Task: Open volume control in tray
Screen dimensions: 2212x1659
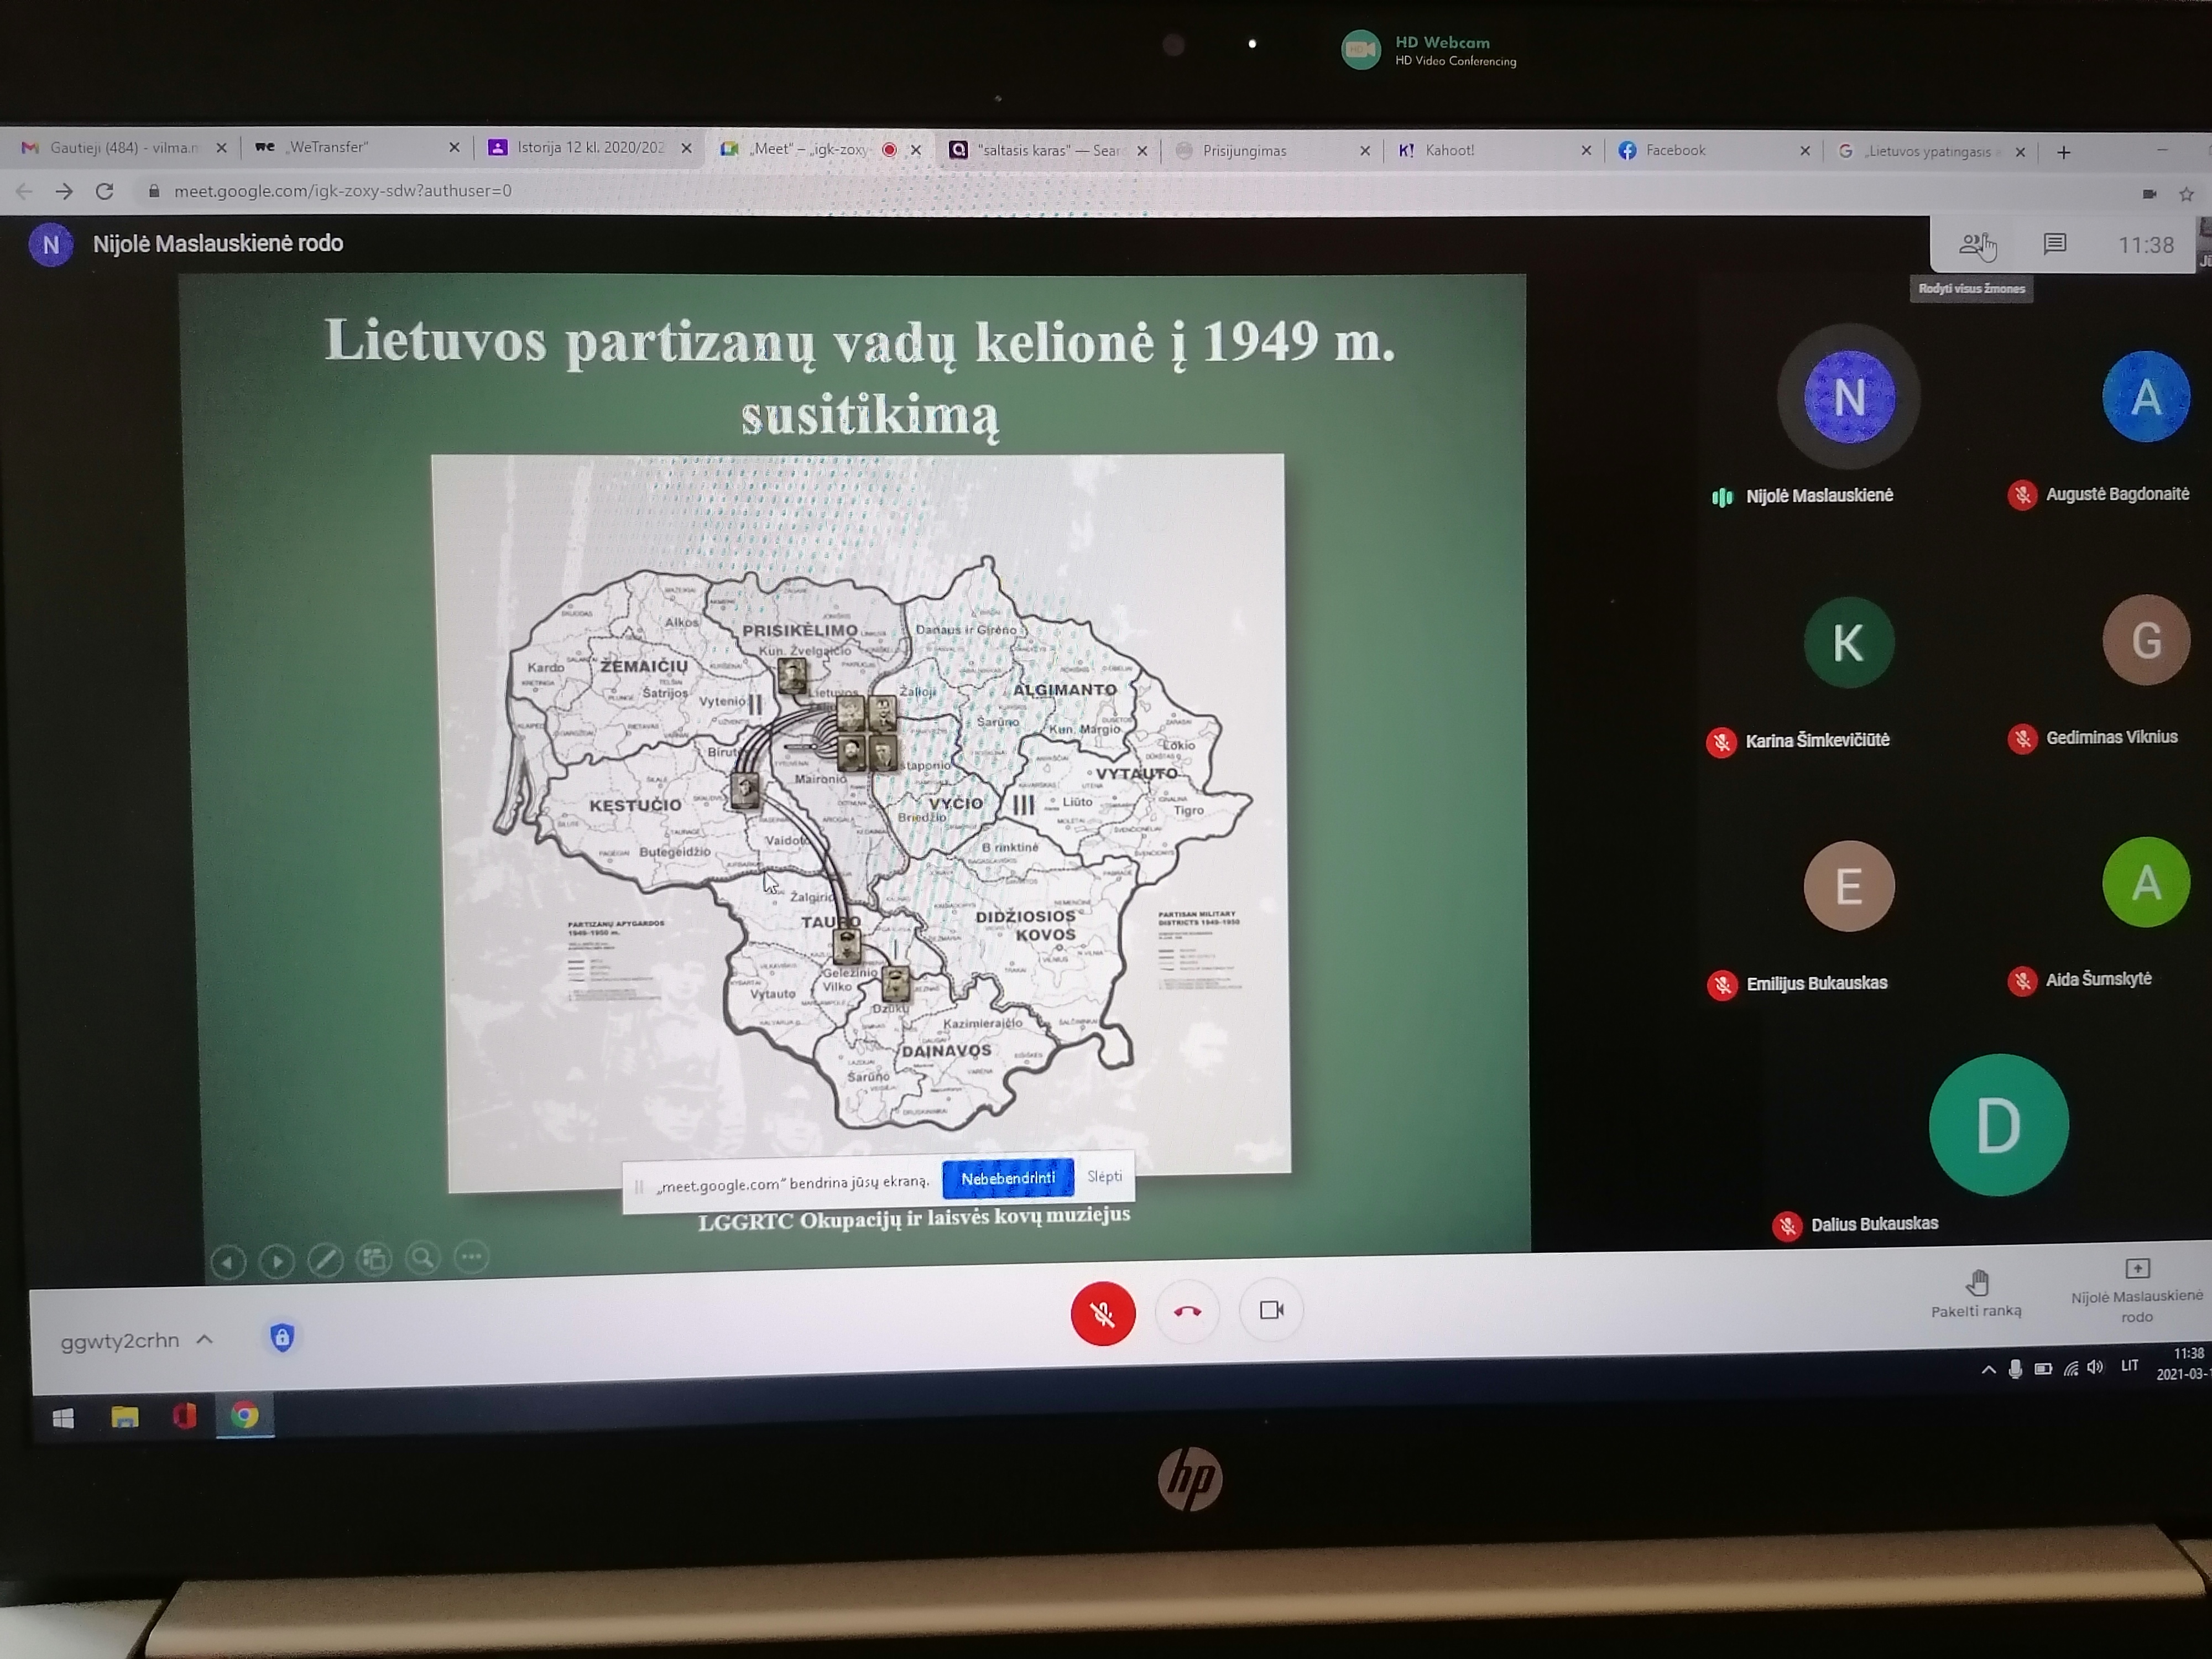Action: (2096, 1367)
